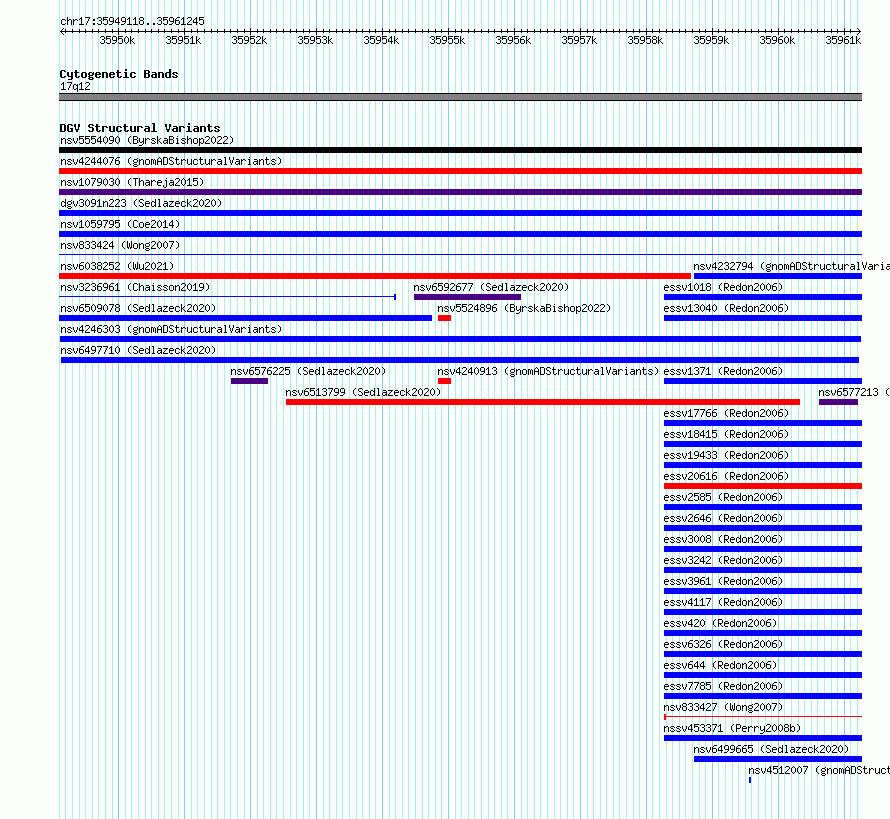890x819 pixels.
Task: Click the nsv4232794 variant label
Action: pos(791,266)
